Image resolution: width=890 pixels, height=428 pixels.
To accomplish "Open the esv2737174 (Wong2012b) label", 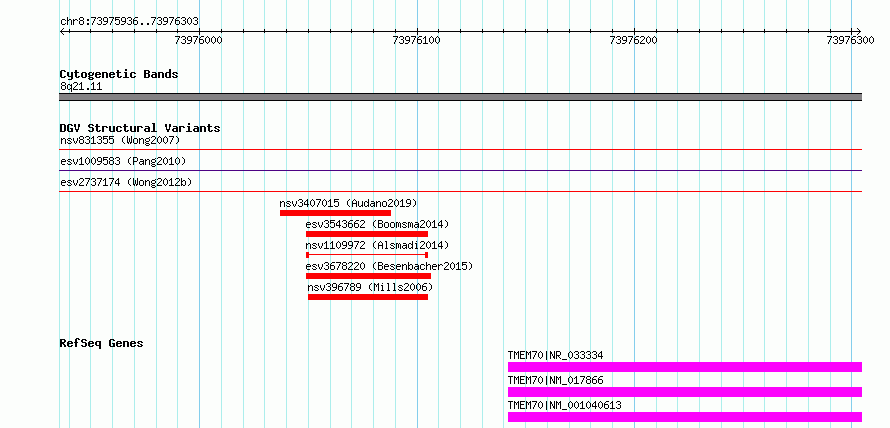I will point(126,182).
